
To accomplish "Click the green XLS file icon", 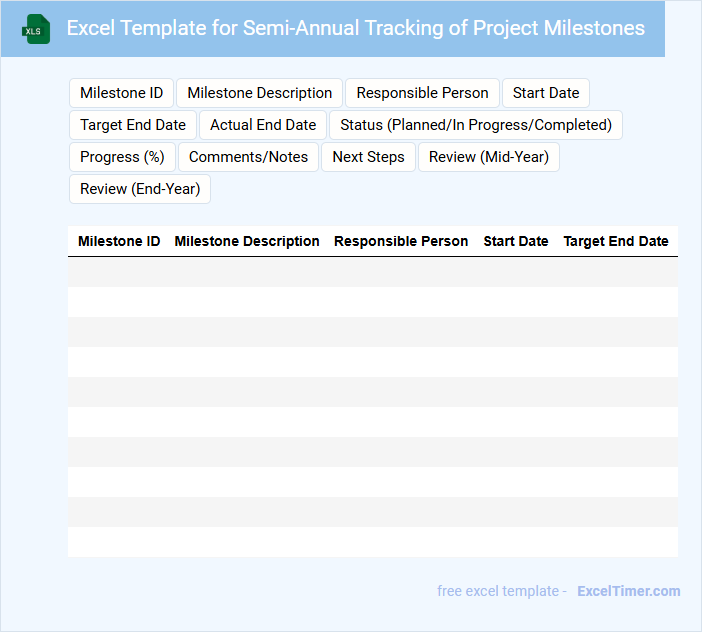I will [x=37, y=29].
